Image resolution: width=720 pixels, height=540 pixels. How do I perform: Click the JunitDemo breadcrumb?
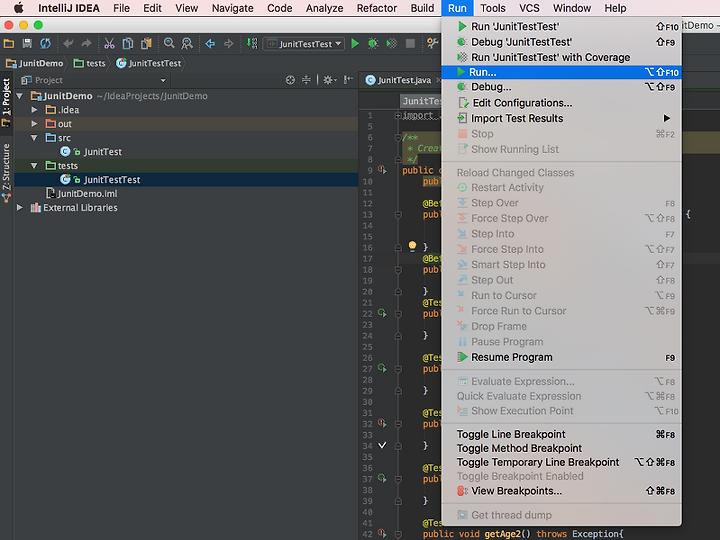35,63
